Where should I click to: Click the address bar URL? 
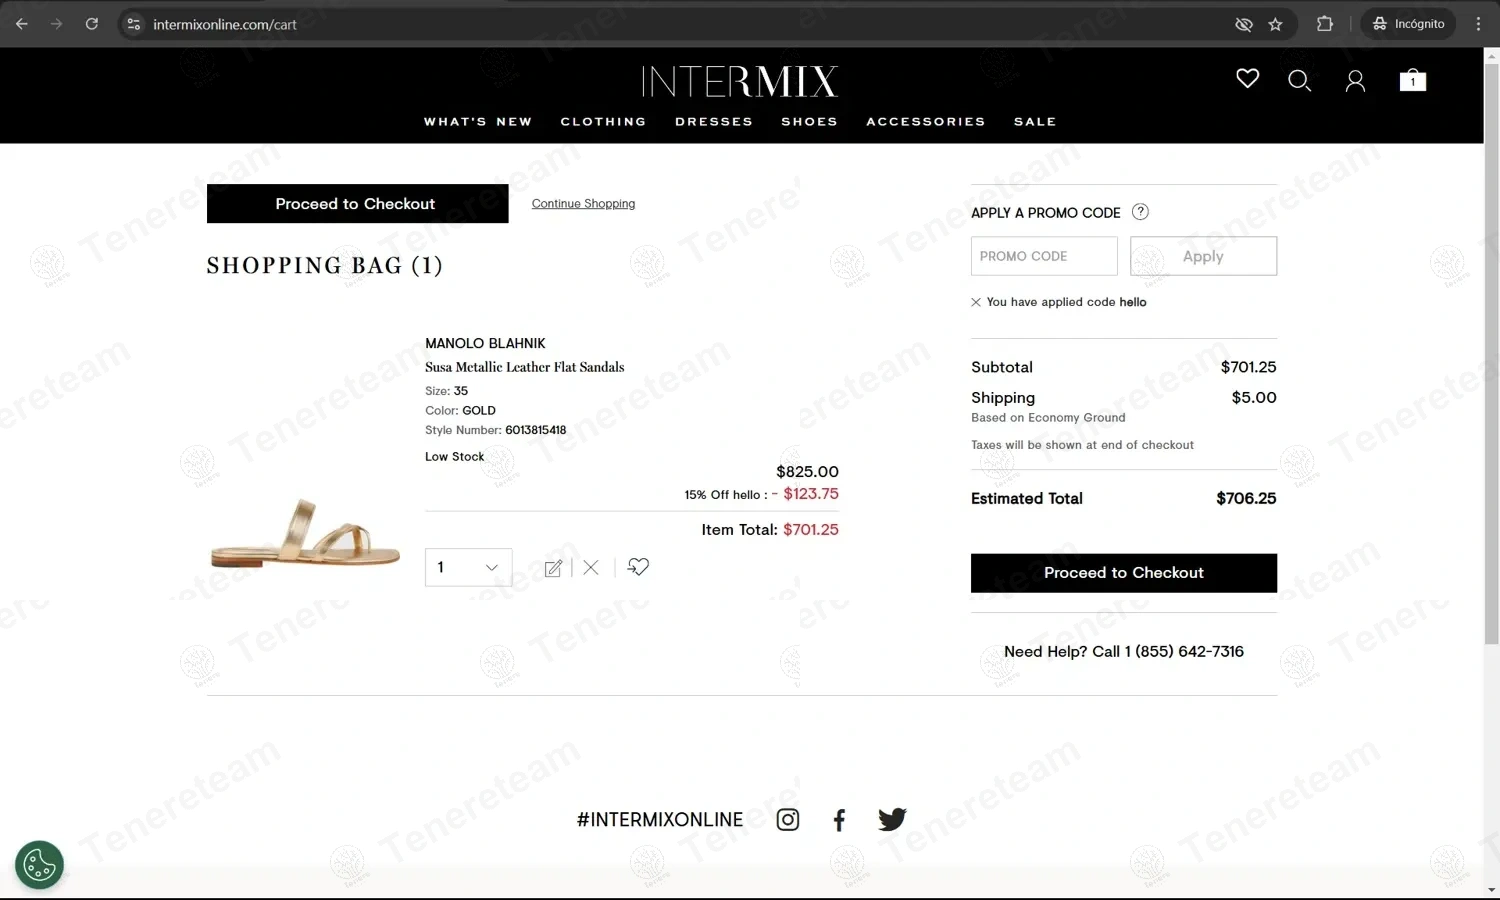point(225,24)
